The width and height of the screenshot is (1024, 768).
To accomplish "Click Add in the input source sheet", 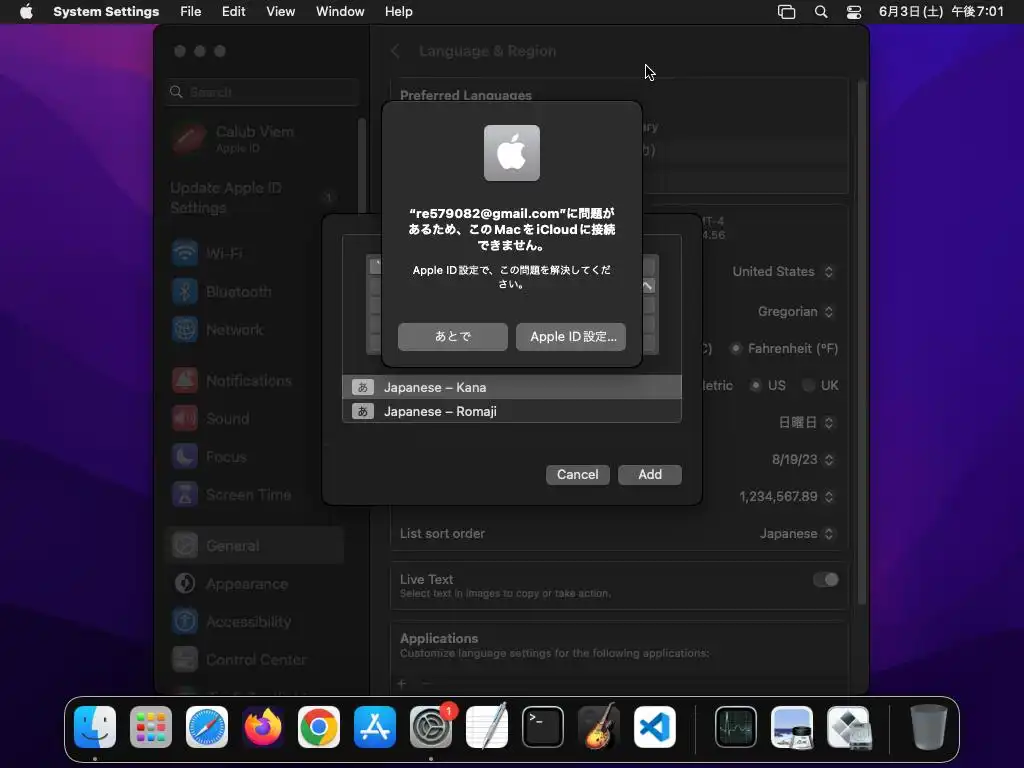I will (650, 475).
